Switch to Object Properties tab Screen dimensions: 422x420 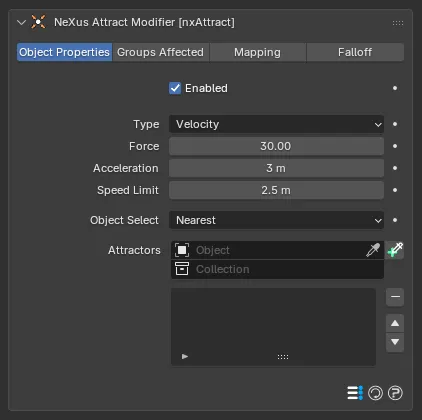64,52
